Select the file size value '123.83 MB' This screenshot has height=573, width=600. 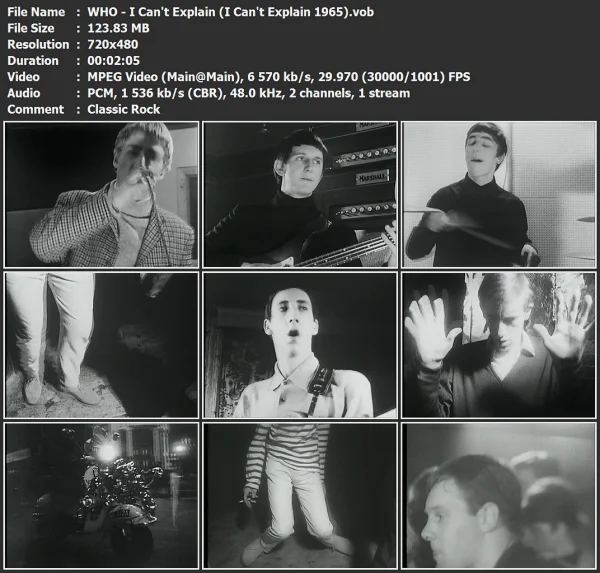pos(118,28)
